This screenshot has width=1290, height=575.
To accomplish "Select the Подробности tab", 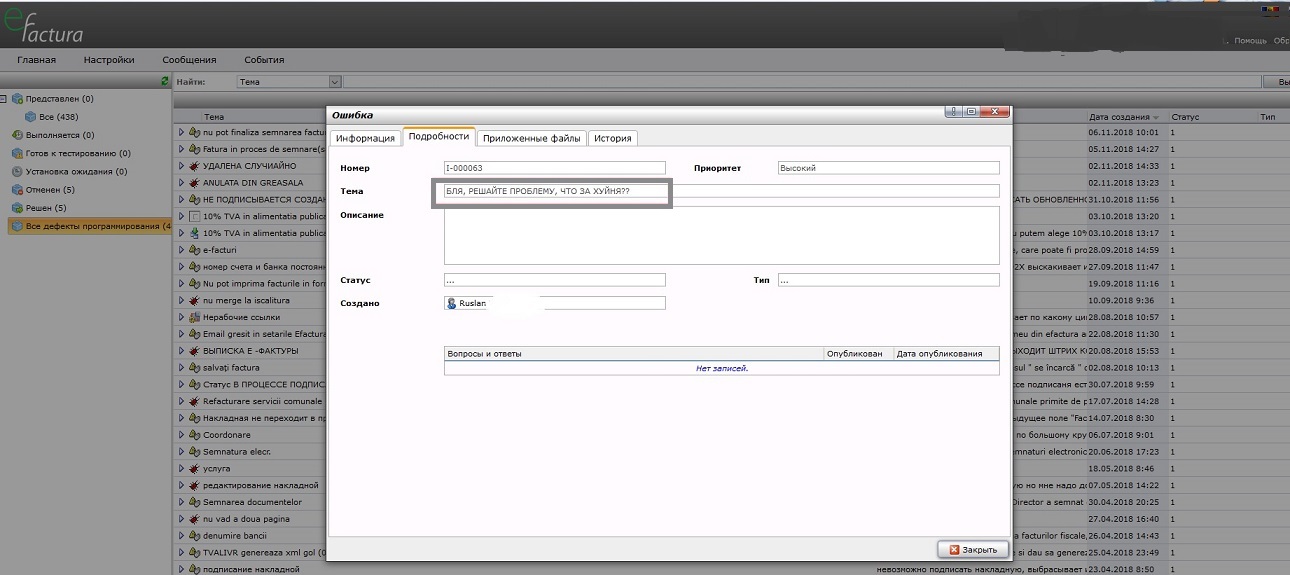I will point(439,137).
